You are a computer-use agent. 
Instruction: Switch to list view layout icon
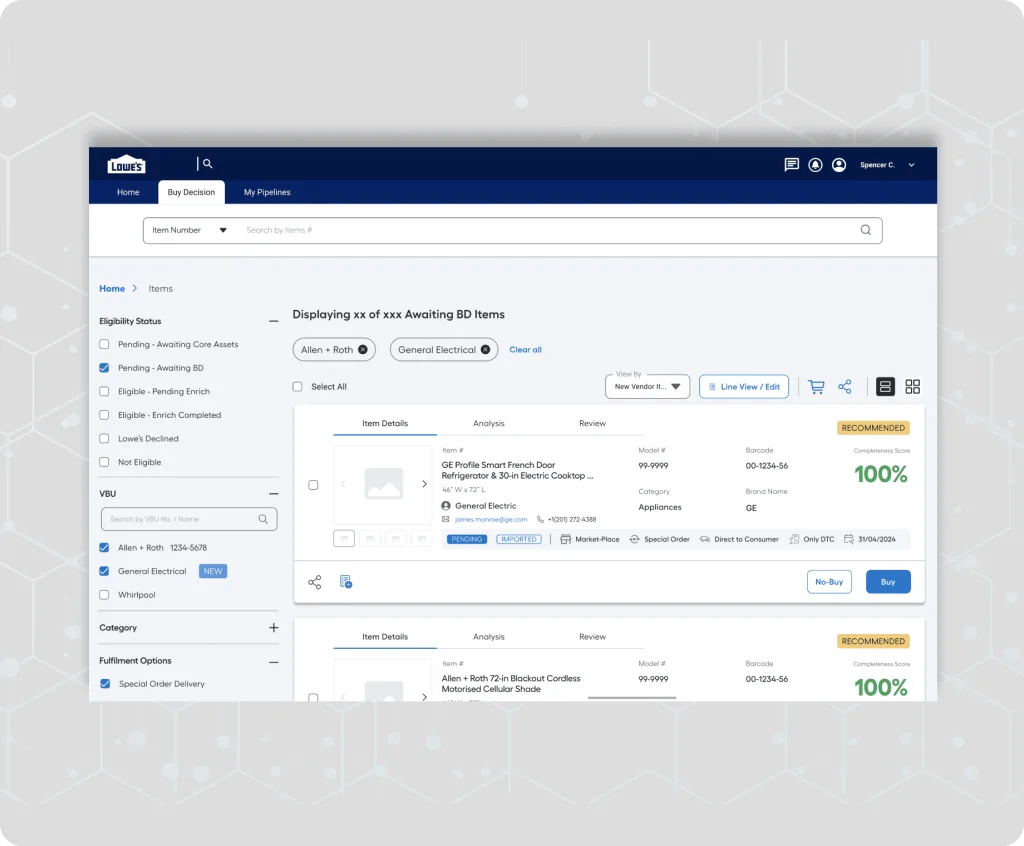[885, 387]
